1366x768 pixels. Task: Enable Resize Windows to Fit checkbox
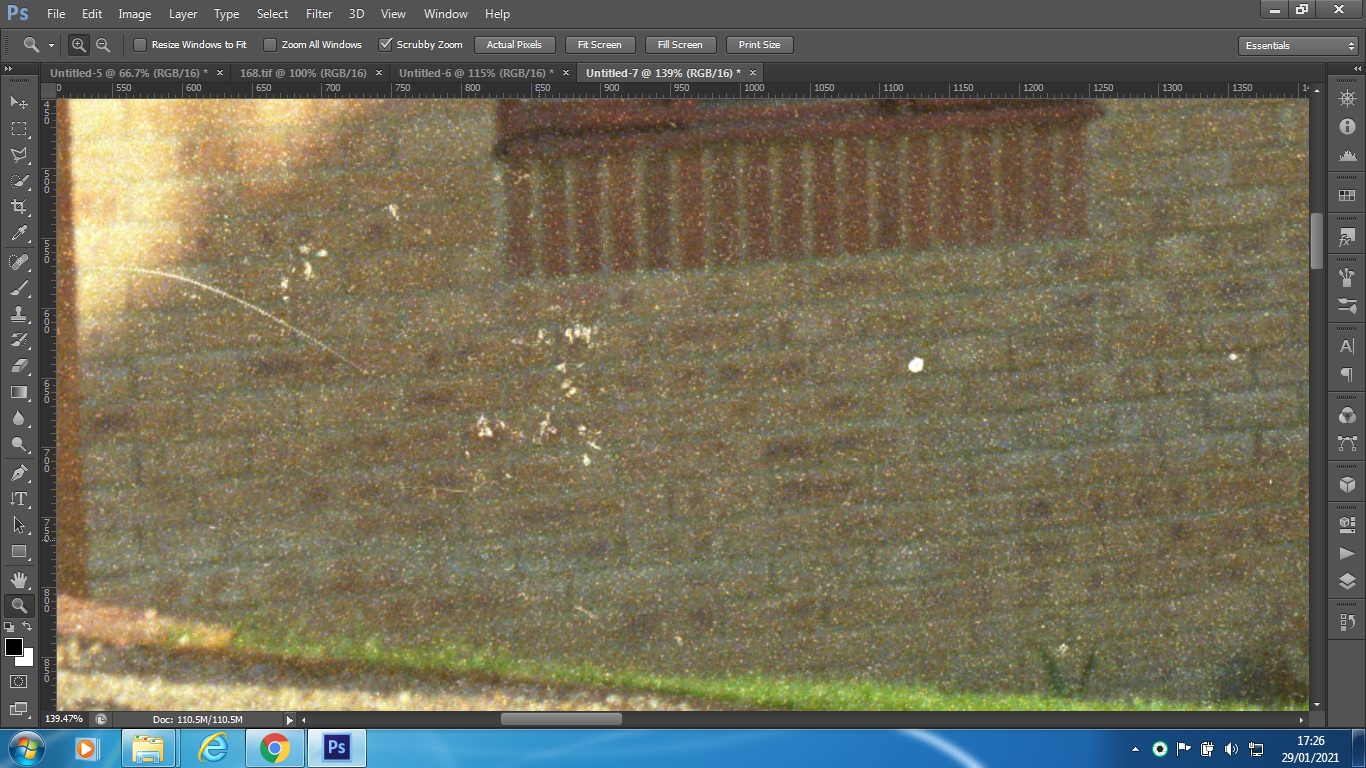click(x=140, y=45)
